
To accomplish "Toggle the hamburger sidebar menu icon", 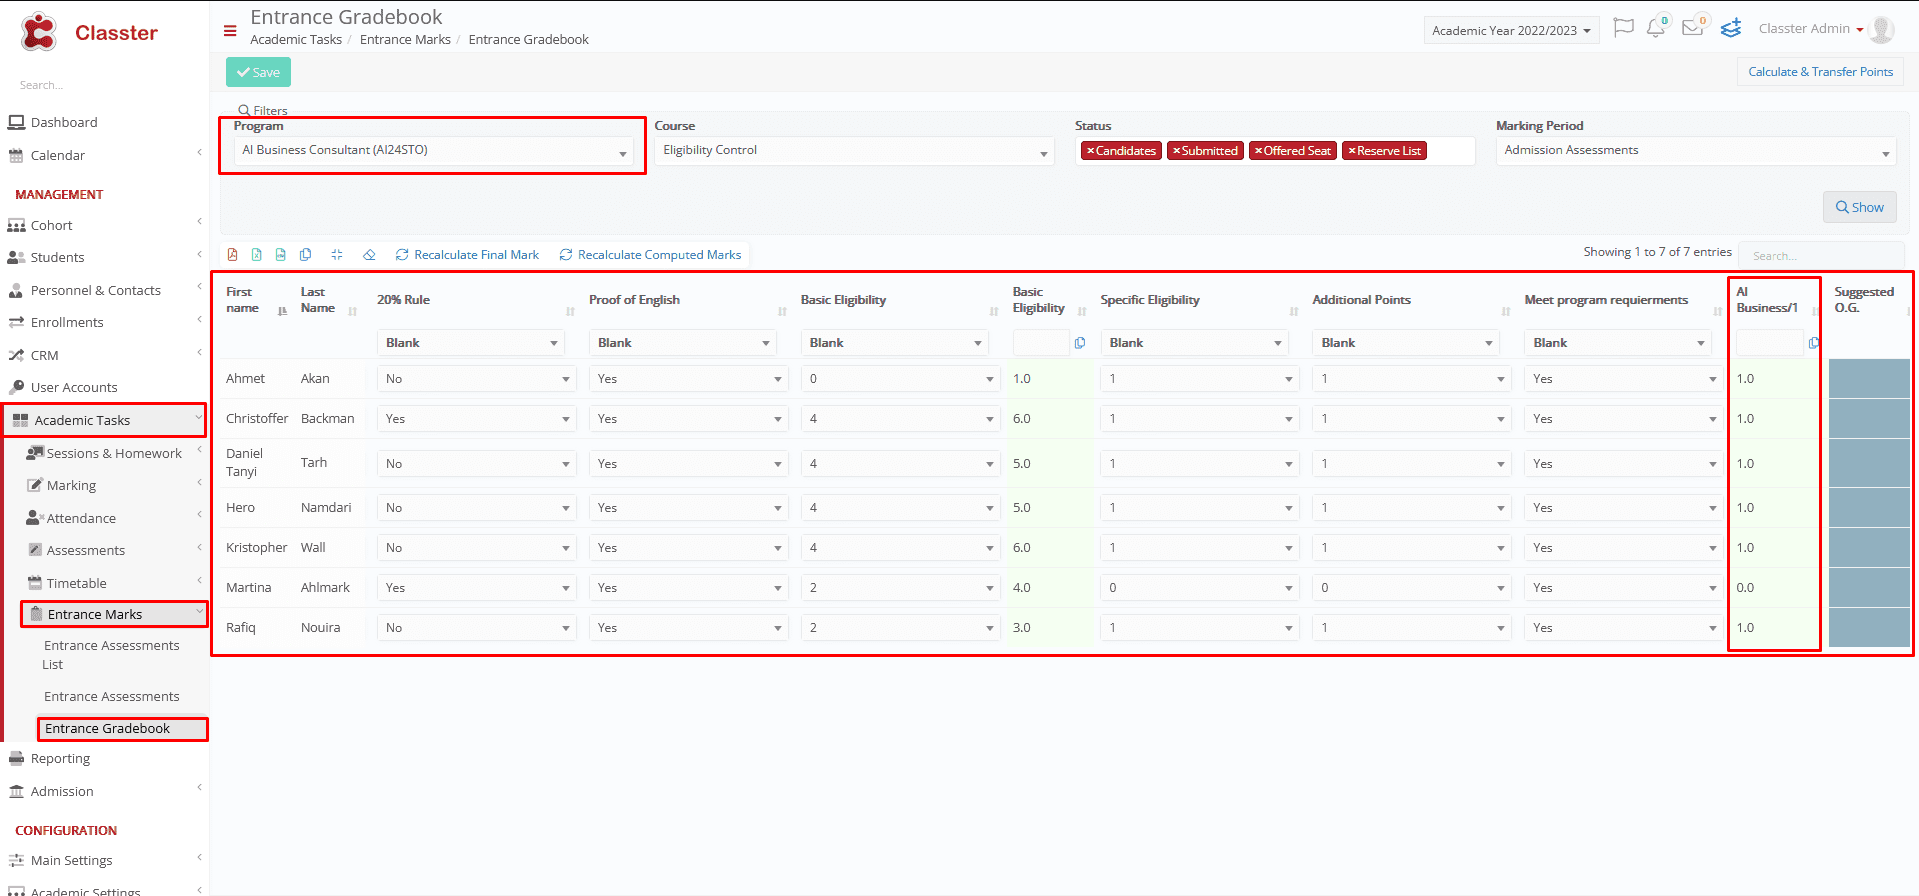I will coord(230,31).
